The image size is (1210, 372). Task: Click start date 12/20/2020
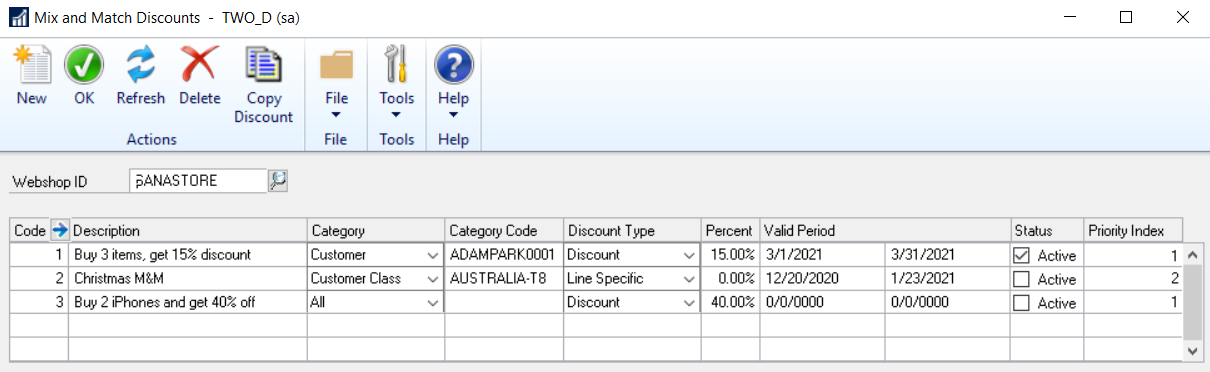[822, 279]
